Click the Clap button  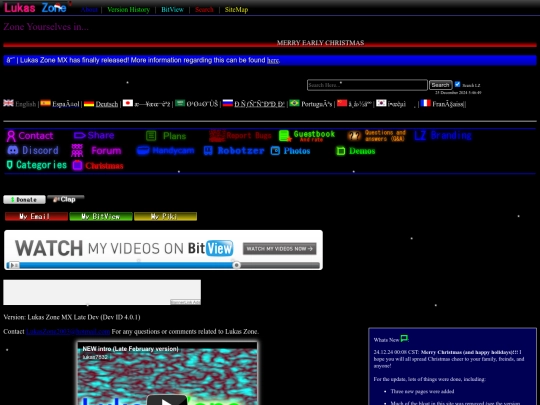pyautogui.click(x=66, y=199)
